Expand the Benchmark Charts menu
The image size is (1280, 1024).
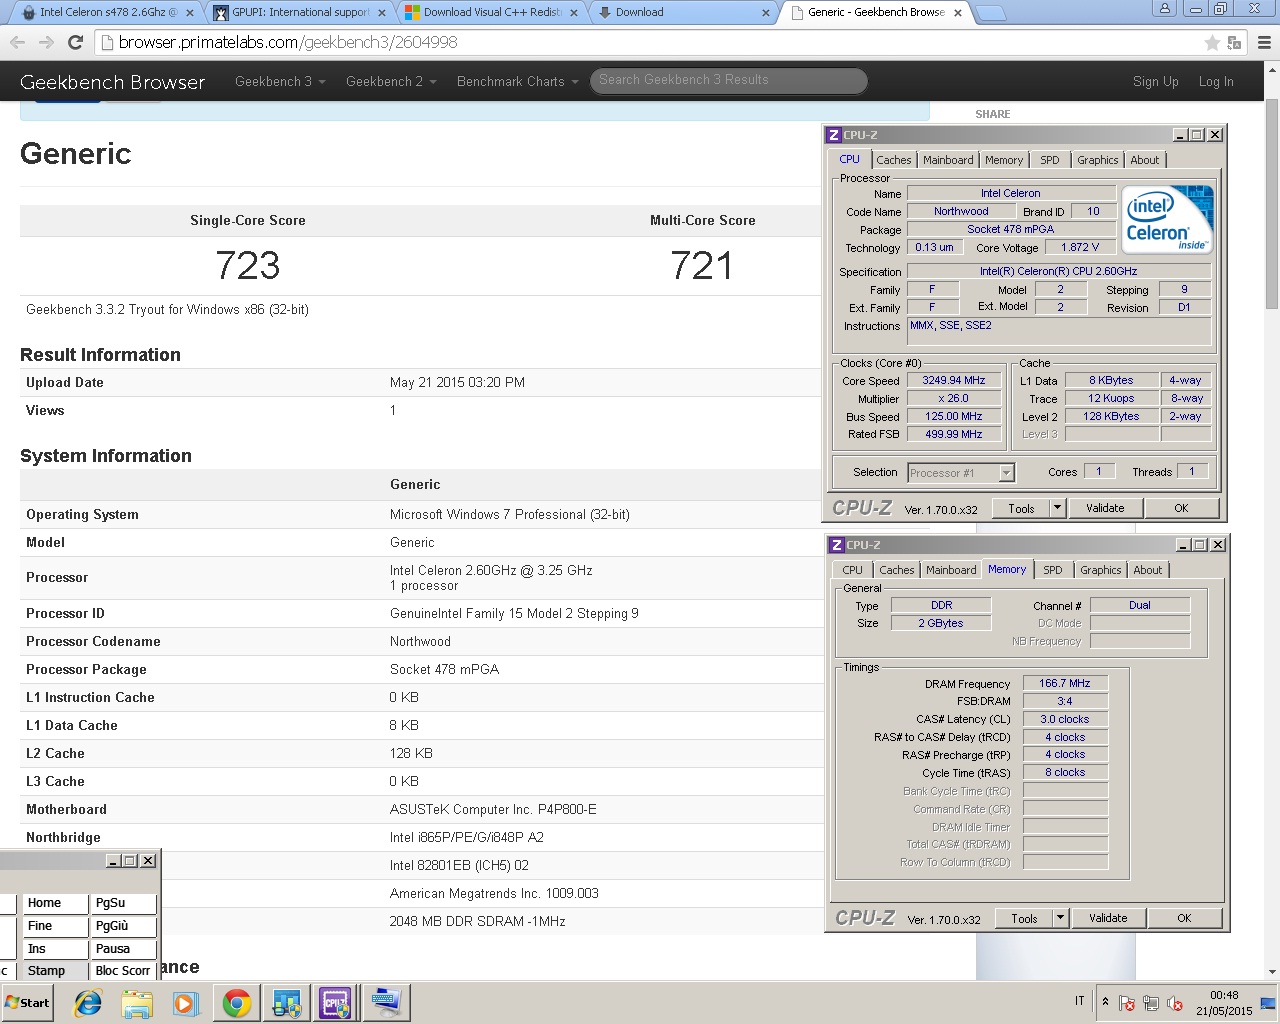[x=518, y=81]
